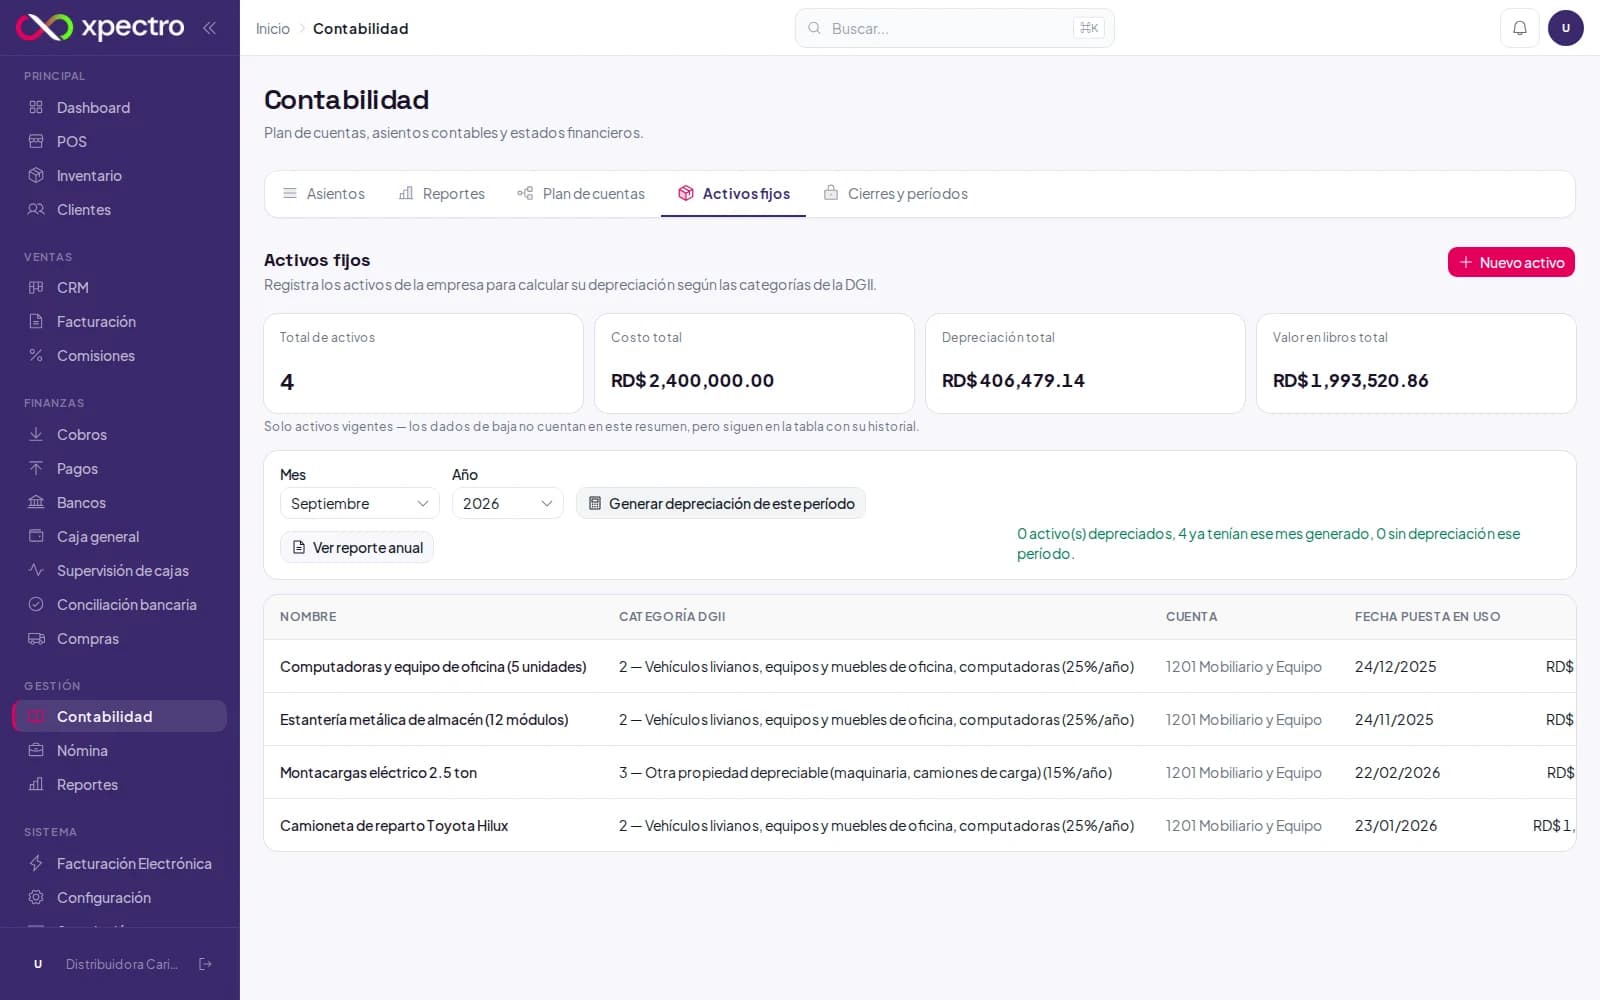This screenshot has height=1000, width=1600.
Task: Click the Dashboard sidebar icon
Action: click(x=36, y=107)
